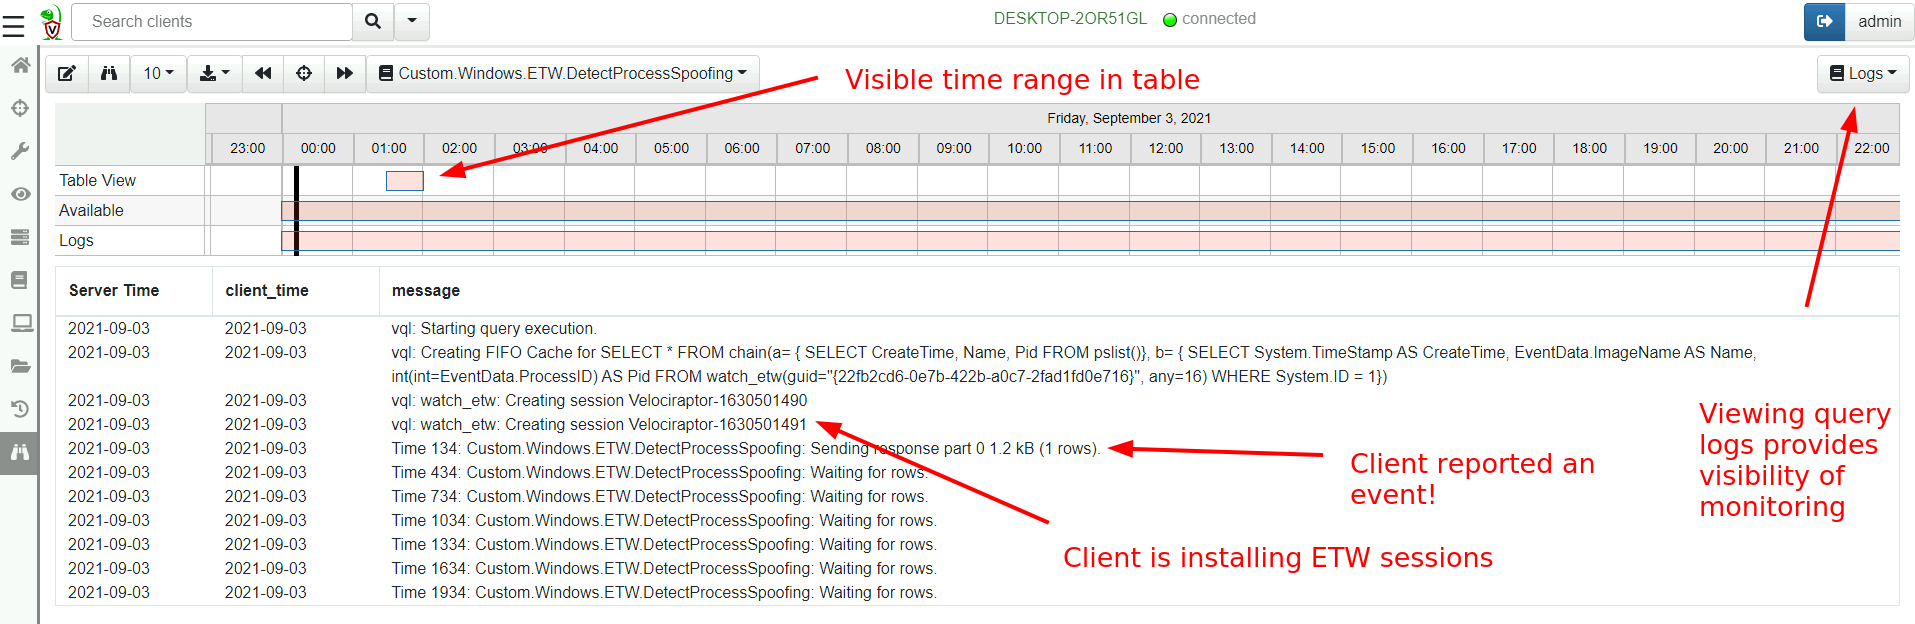Viewport: 1915px width, 624px height.
Task: Click the crosshair center timeline button
Action: click(304, 73)
